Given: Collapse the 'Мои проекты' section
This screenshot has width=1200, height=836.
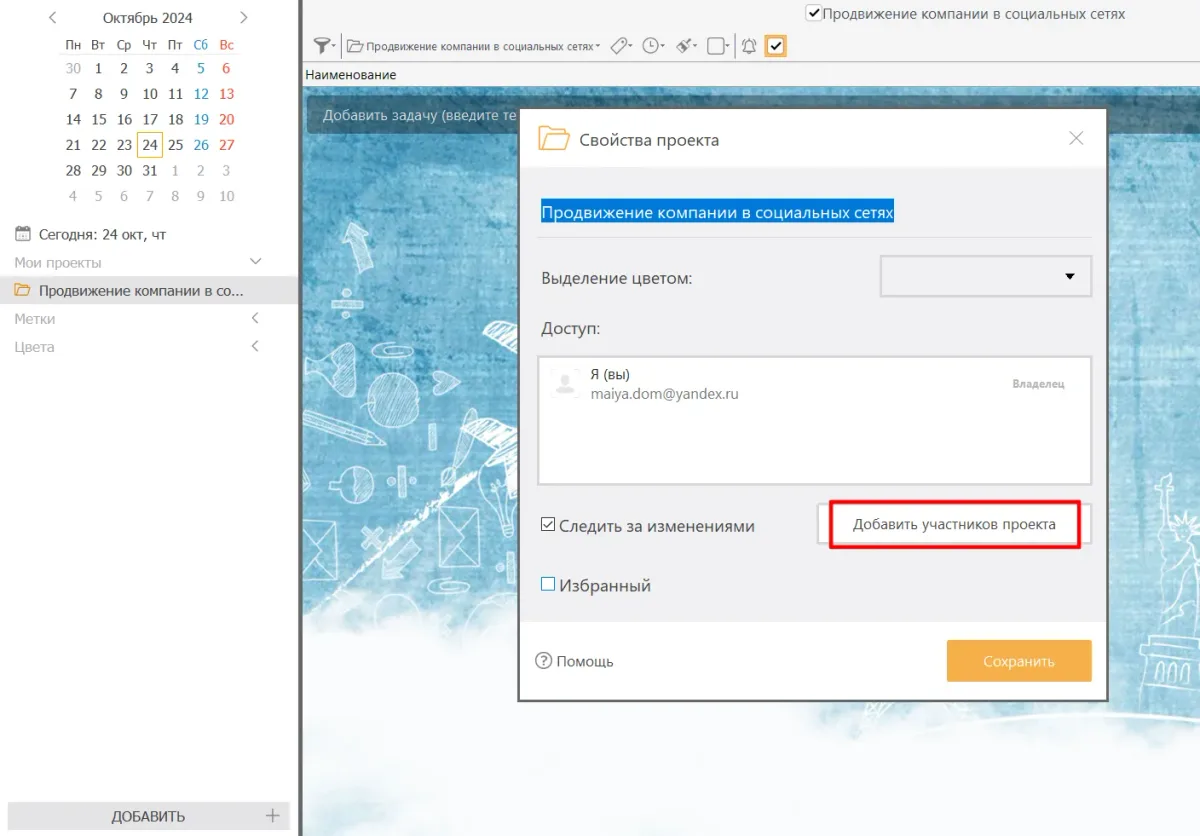Looking at the screenshot, I should click(255, 262).
